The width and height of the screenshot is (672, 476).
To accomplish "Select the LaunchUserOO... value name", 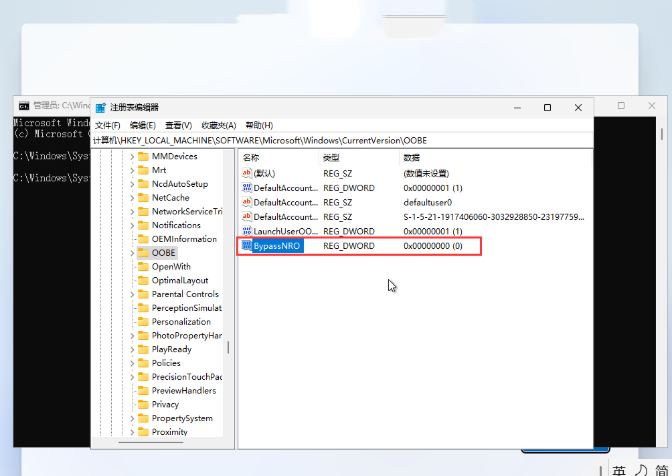I will coord(286,231).
